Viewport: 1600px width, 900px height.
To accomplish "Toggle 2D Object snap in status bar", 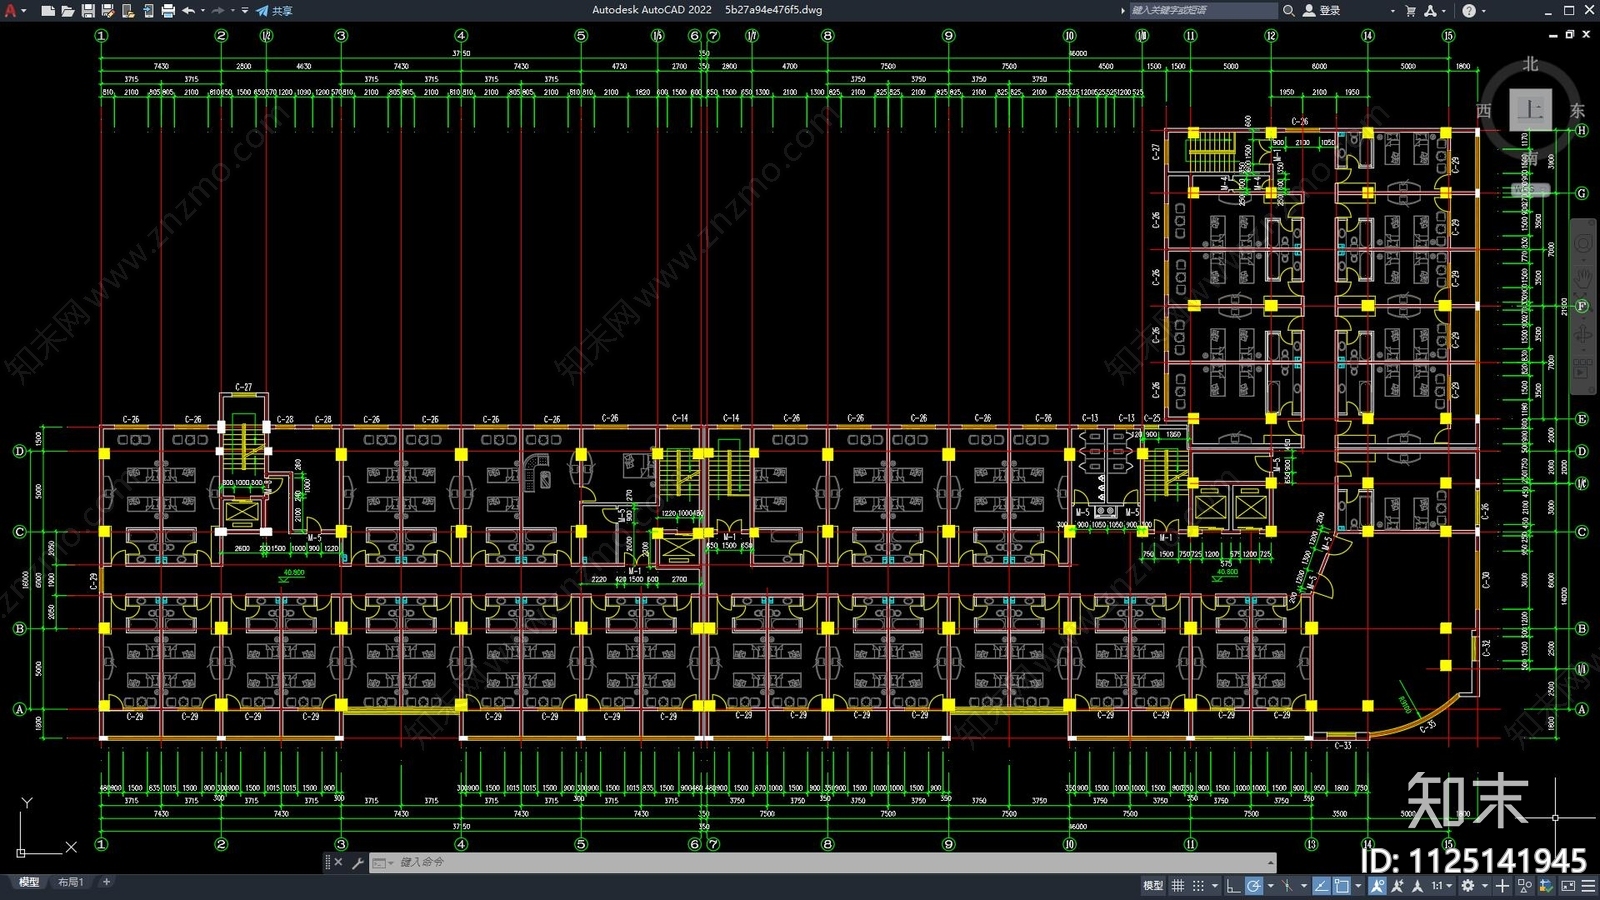I will (1341, 885).
